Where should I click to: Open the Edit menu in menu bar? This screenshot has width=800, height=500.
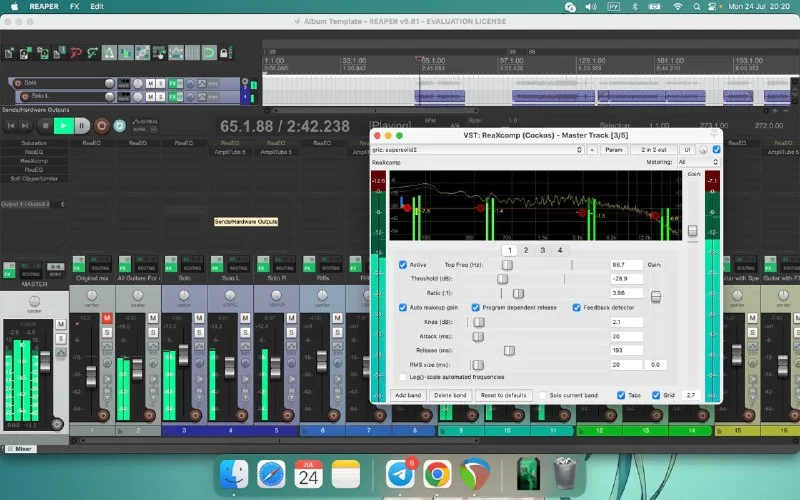96,6
